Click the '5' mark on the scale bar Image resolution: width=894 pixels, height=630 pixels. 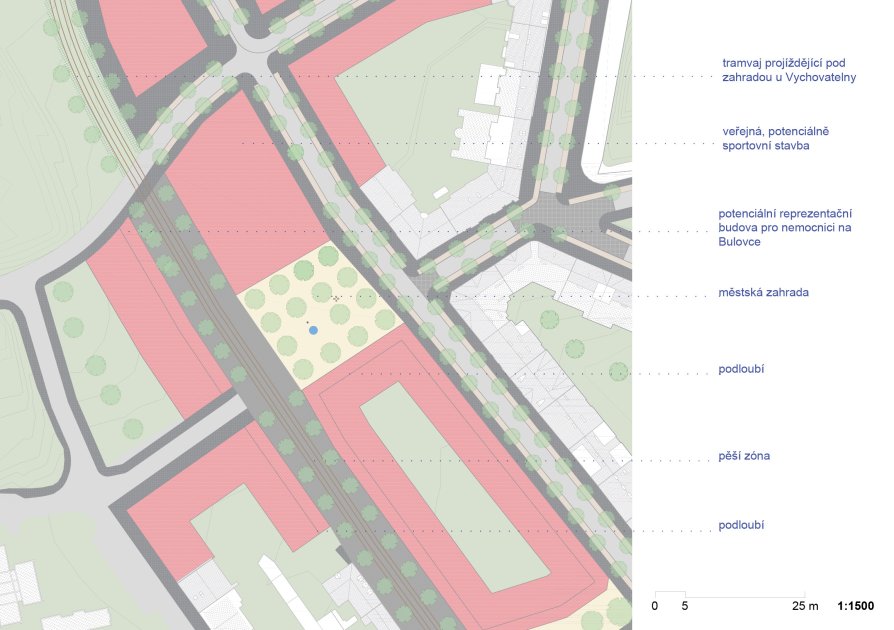(x=685, y=606)
